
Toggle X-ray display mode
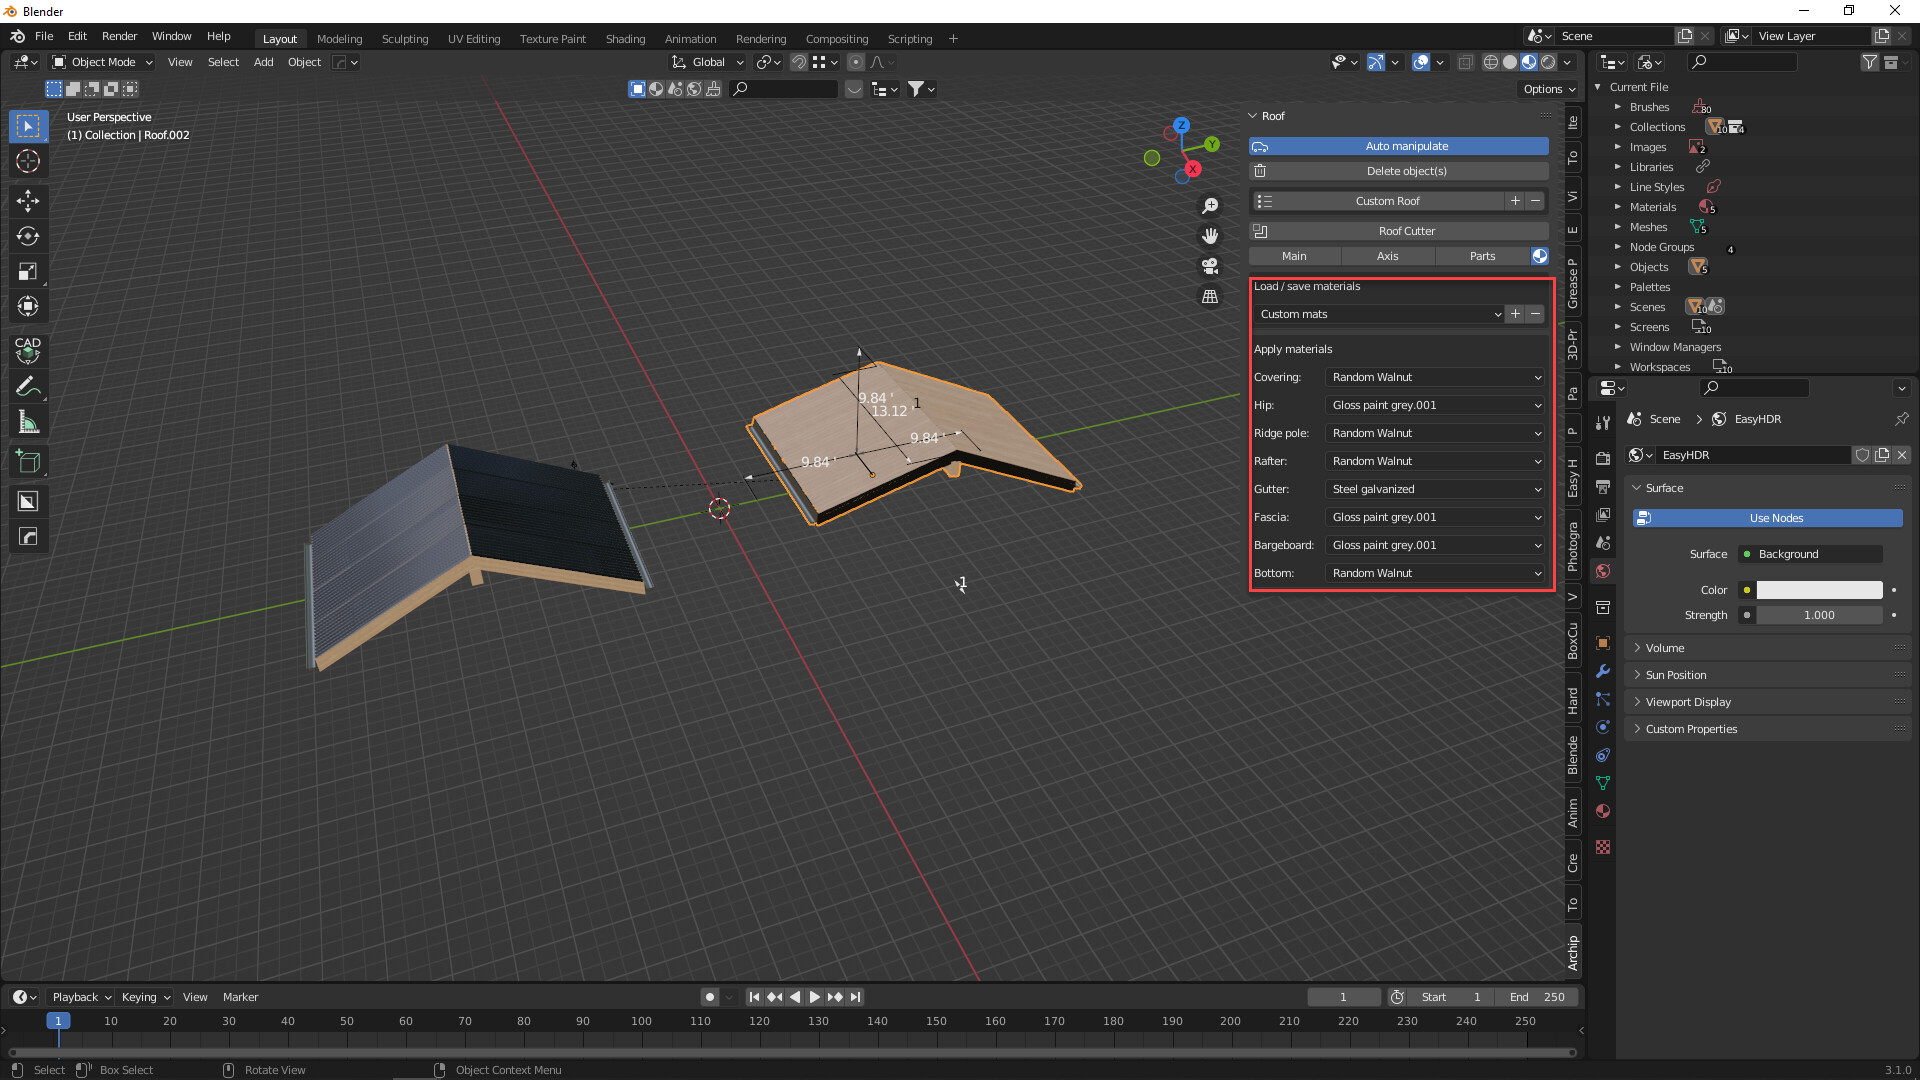tap(1465, 62)
